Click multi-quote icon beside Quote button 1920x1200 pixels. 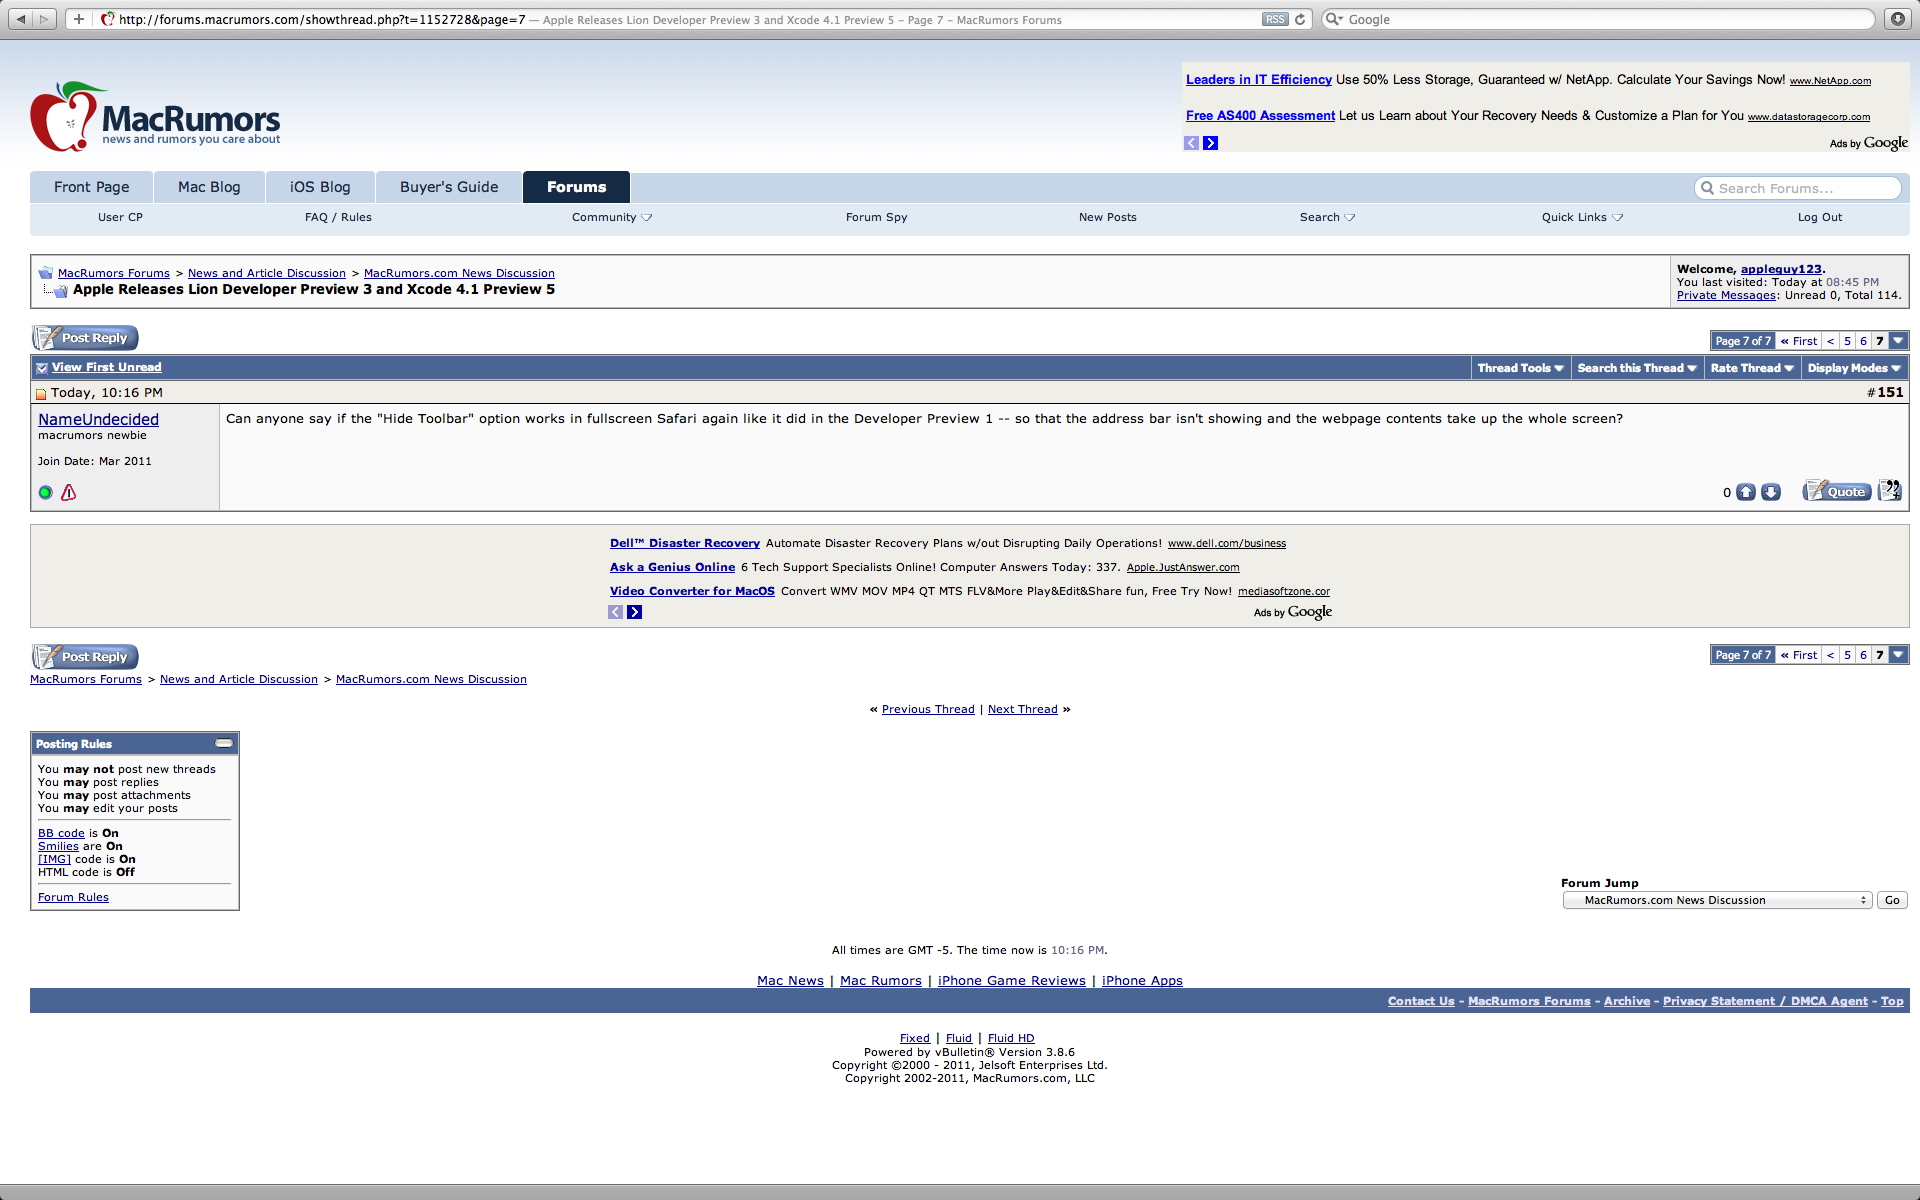coord(1890,490)
